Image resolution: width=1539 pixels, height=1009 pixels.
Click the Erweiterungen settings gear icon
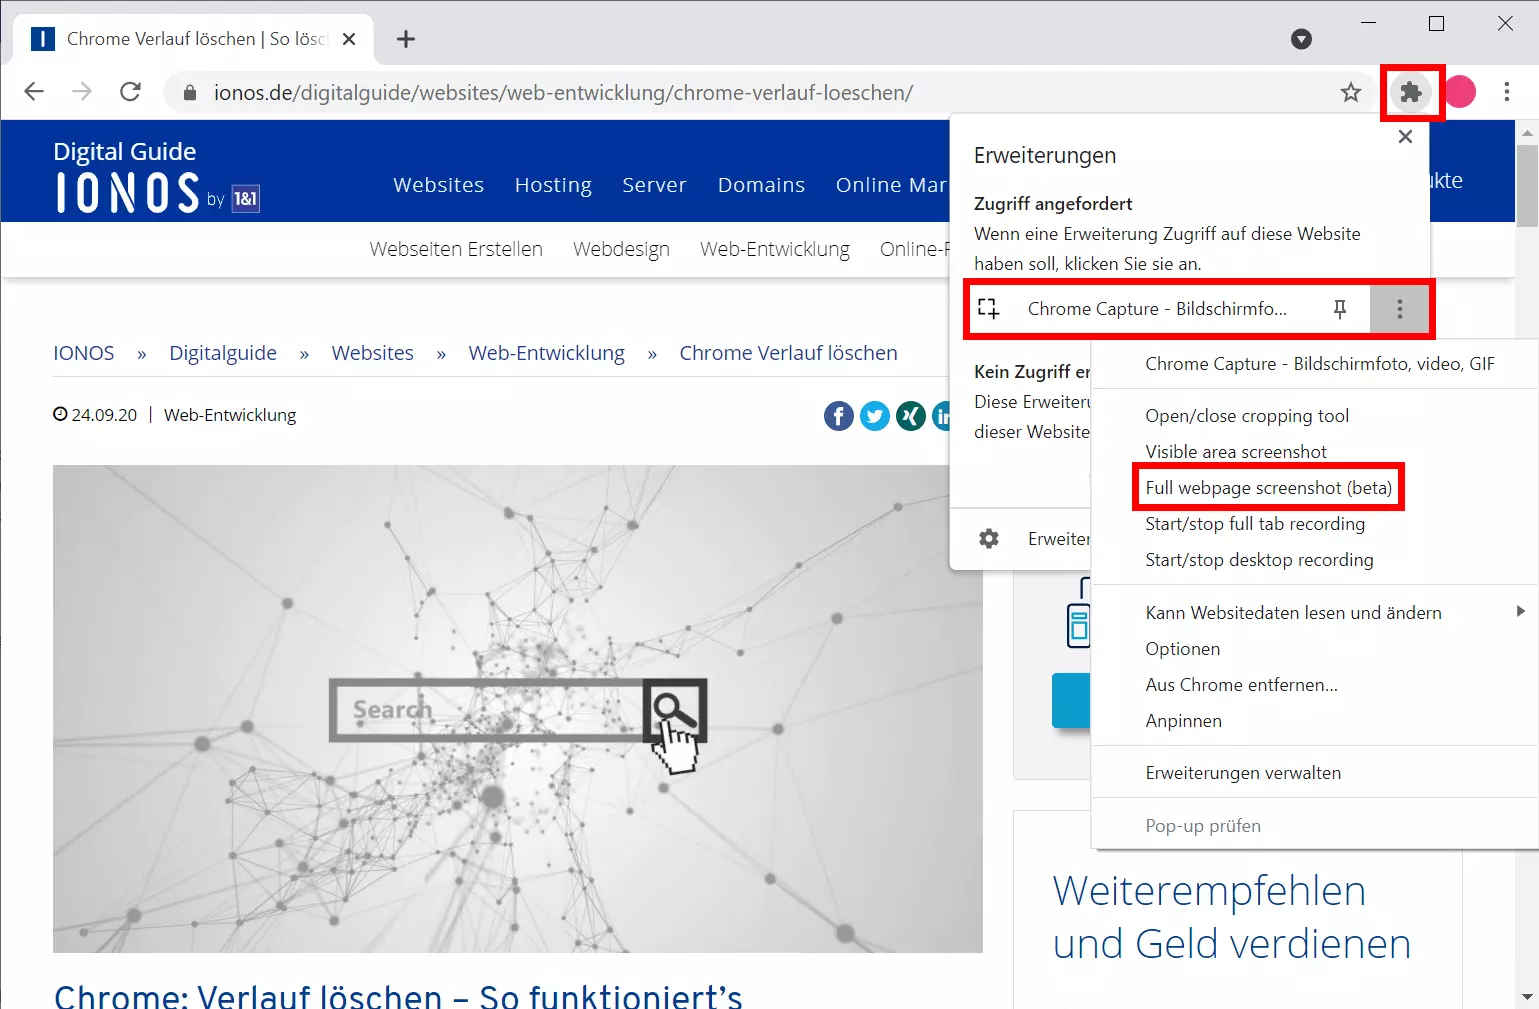coord(989,539)
